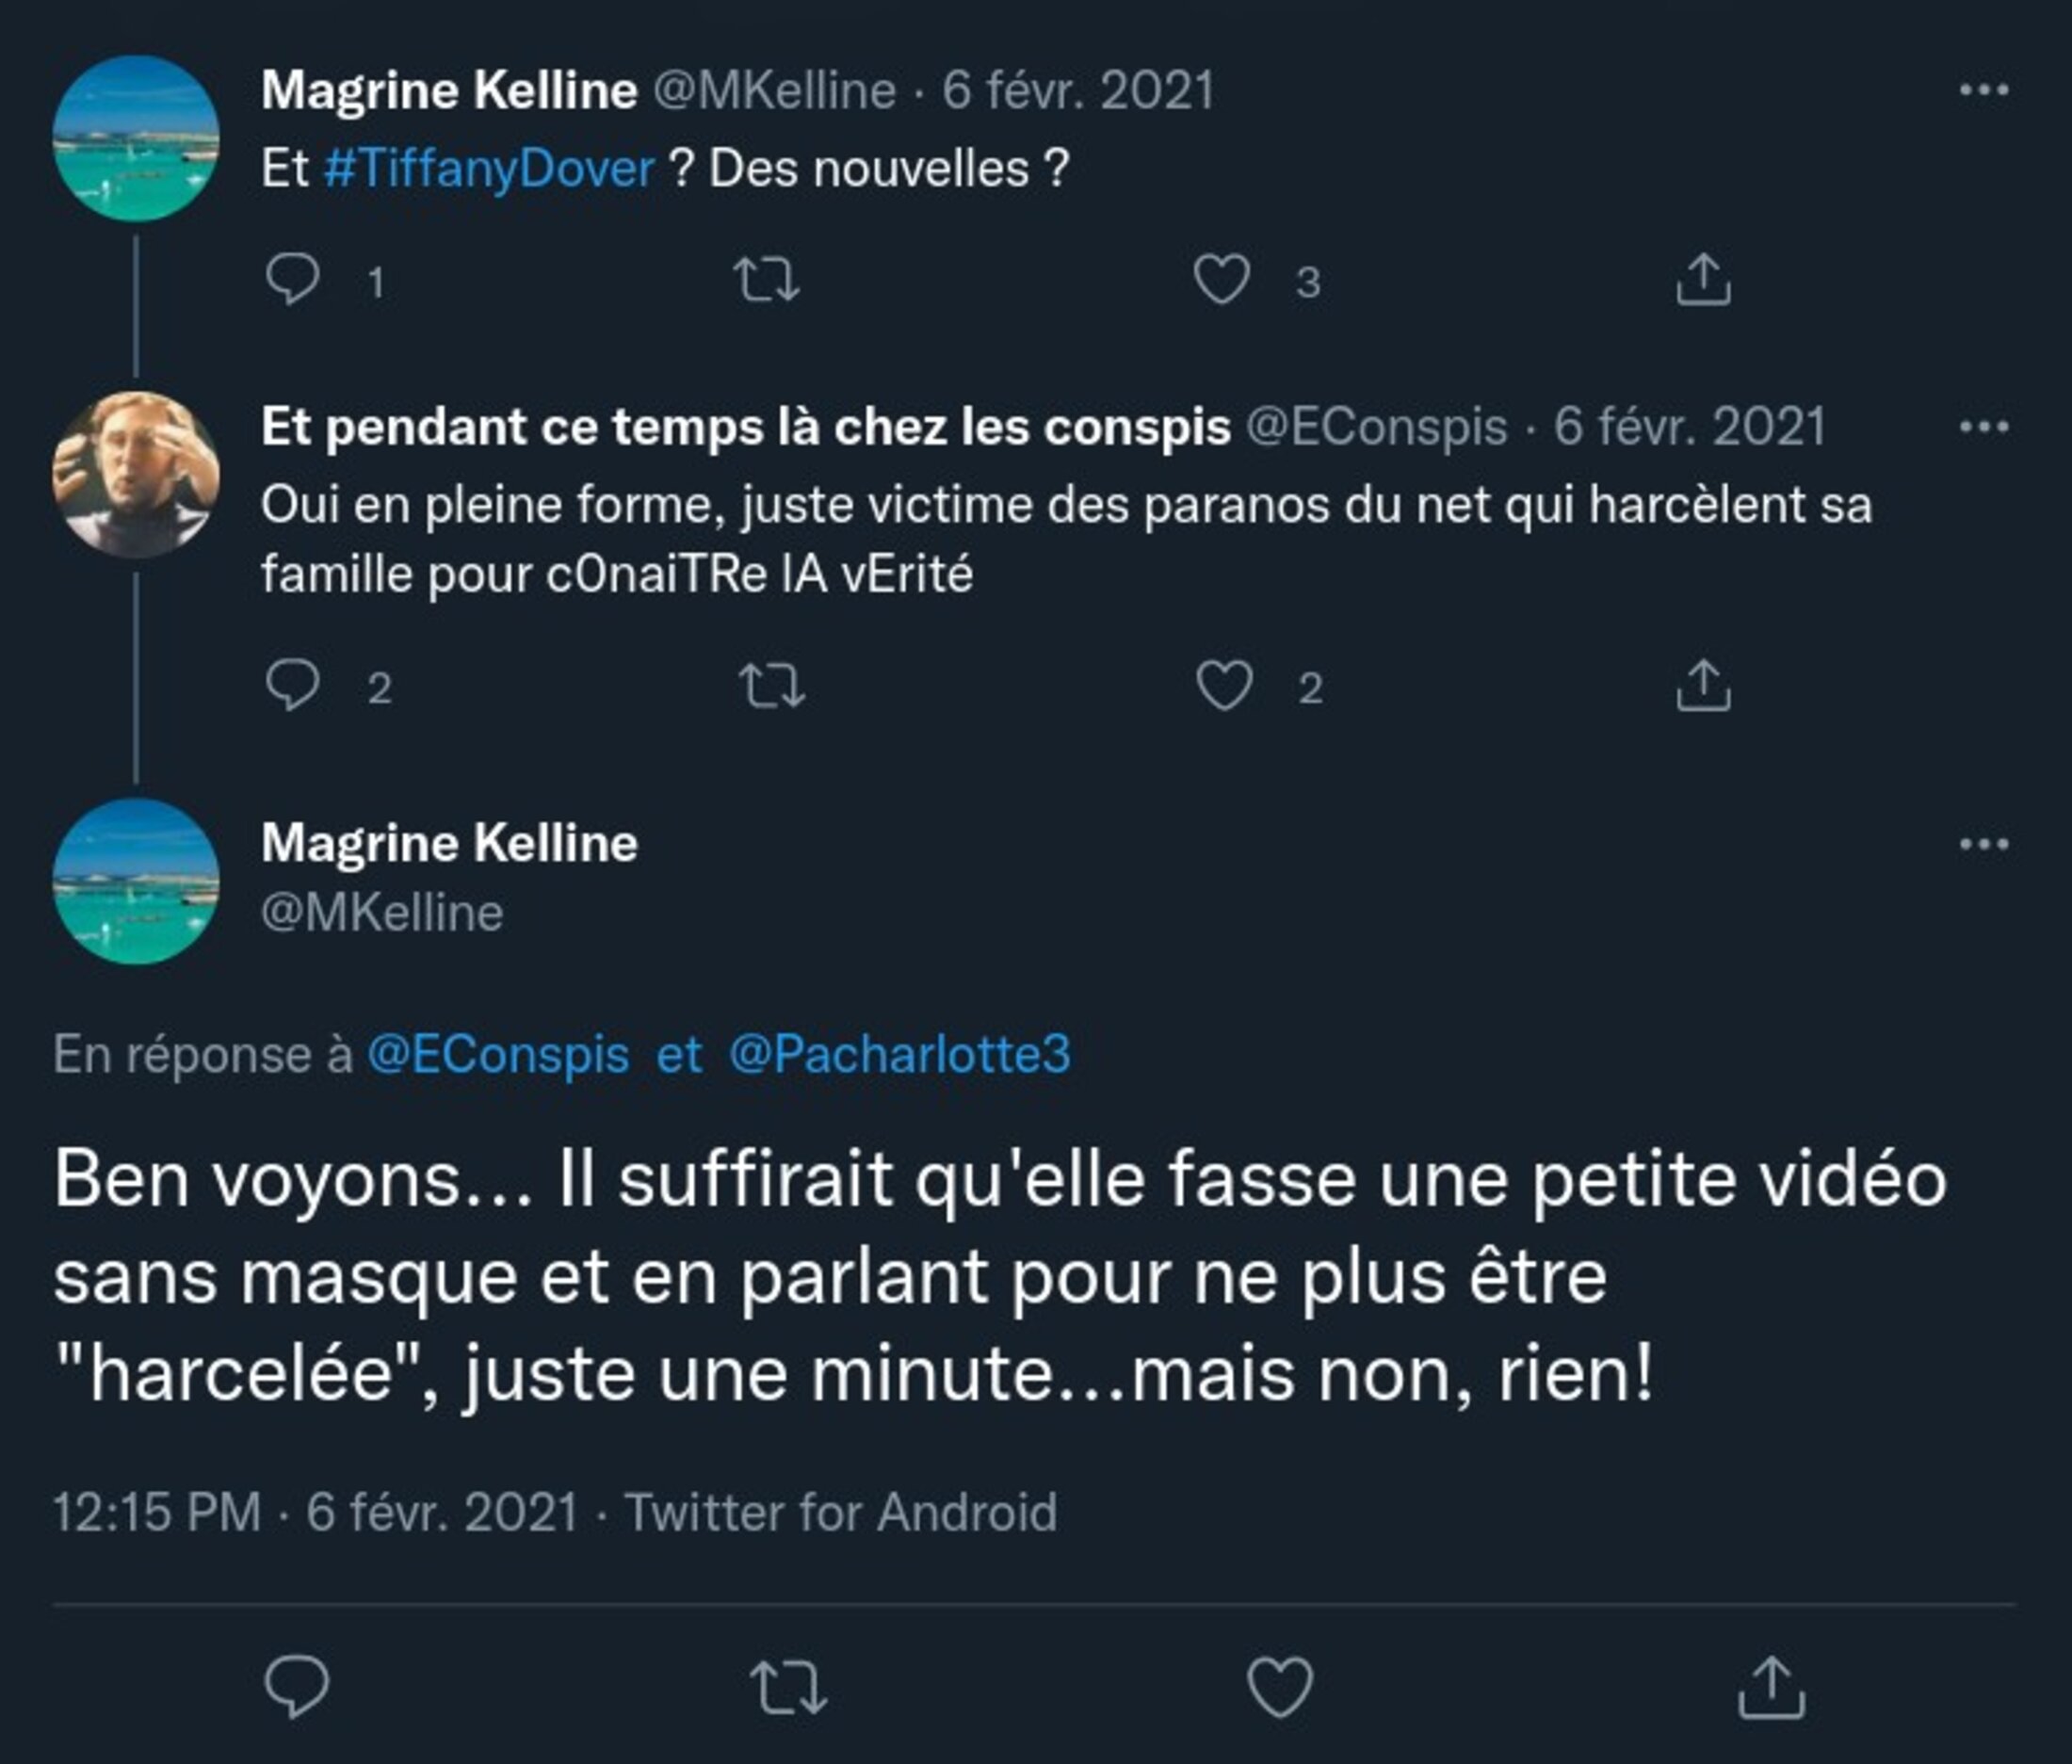
Task: Open more options for @EConspis tweet
Action: [x=1984, y=427]
